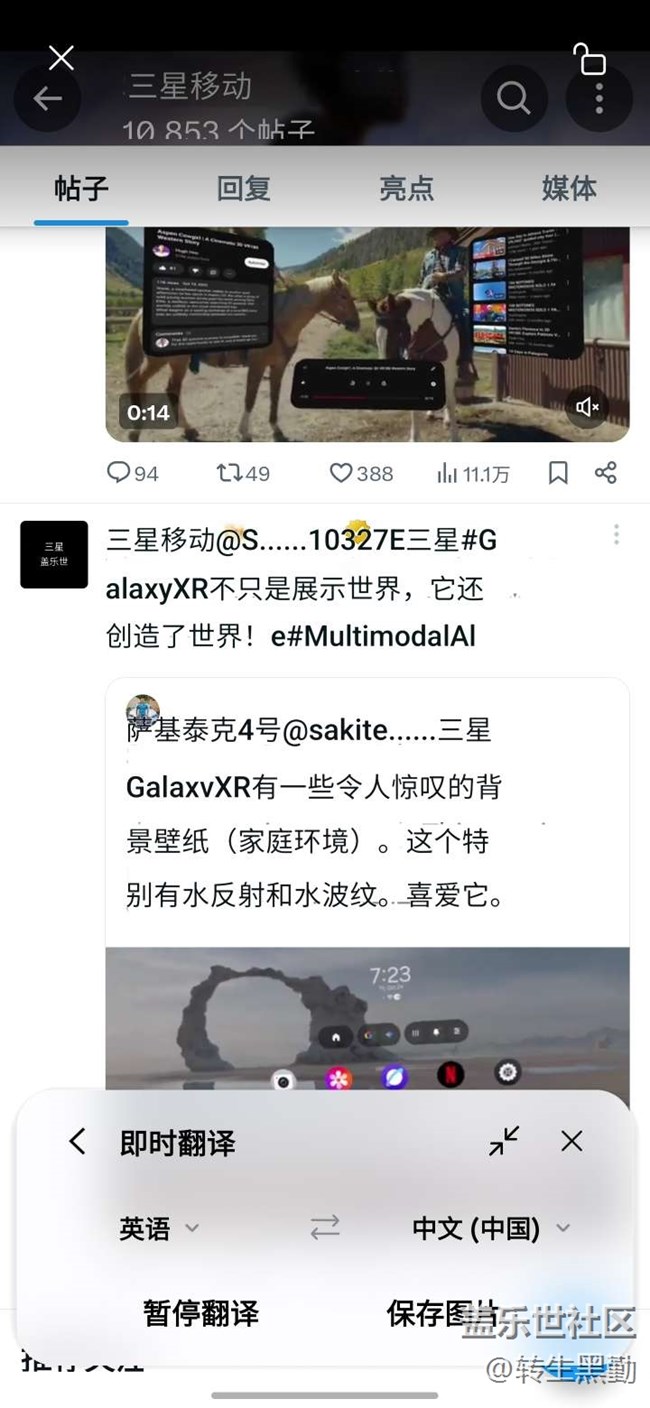Screen dimensions: 650x1408
Task: Open the search magnifier icon
Action: coord(513,98)
